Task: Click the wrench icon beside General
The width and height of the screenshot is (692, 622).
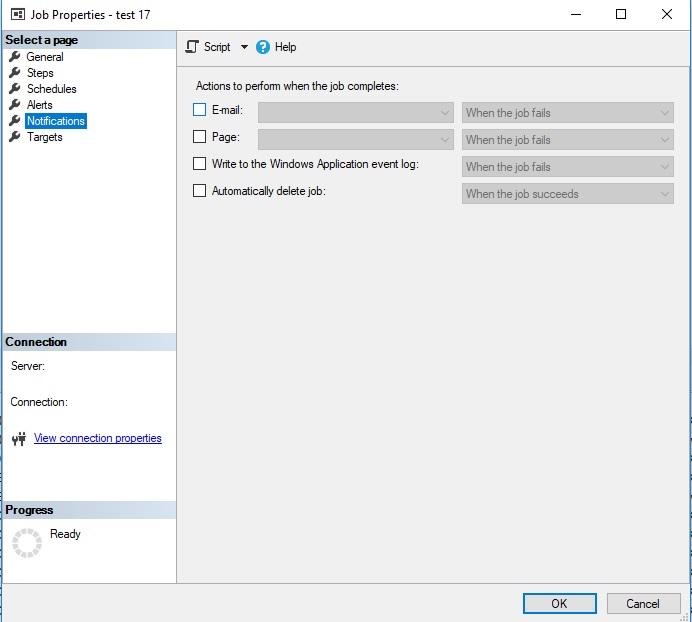Action: tap(14, 57)
